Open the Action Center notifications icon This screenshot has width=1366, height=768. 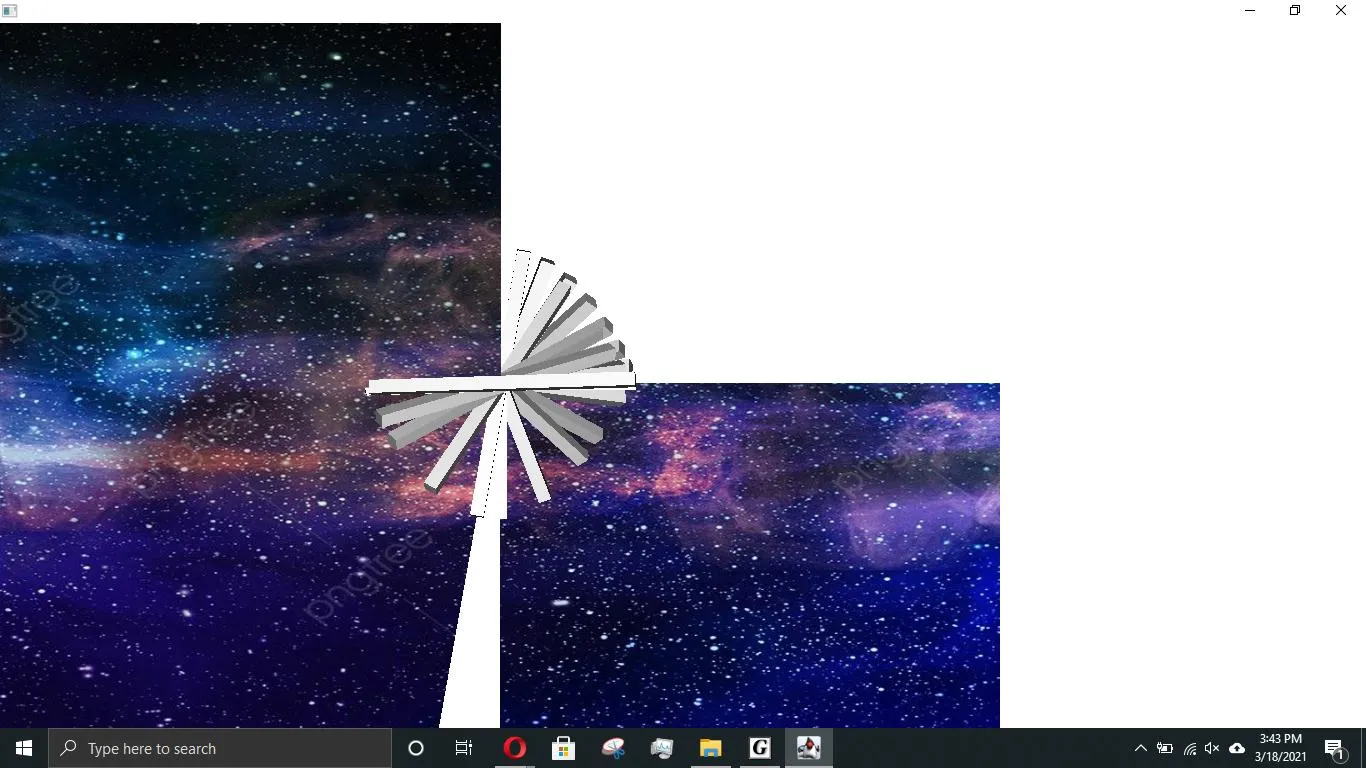(x=1334, y=748)
